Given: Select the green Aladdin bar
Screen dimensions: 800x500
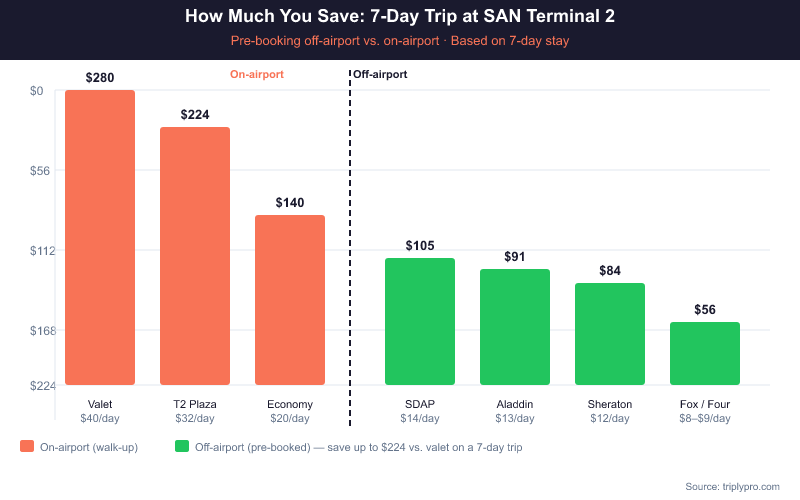Looking at the screenshot, I should coord(515,327).
